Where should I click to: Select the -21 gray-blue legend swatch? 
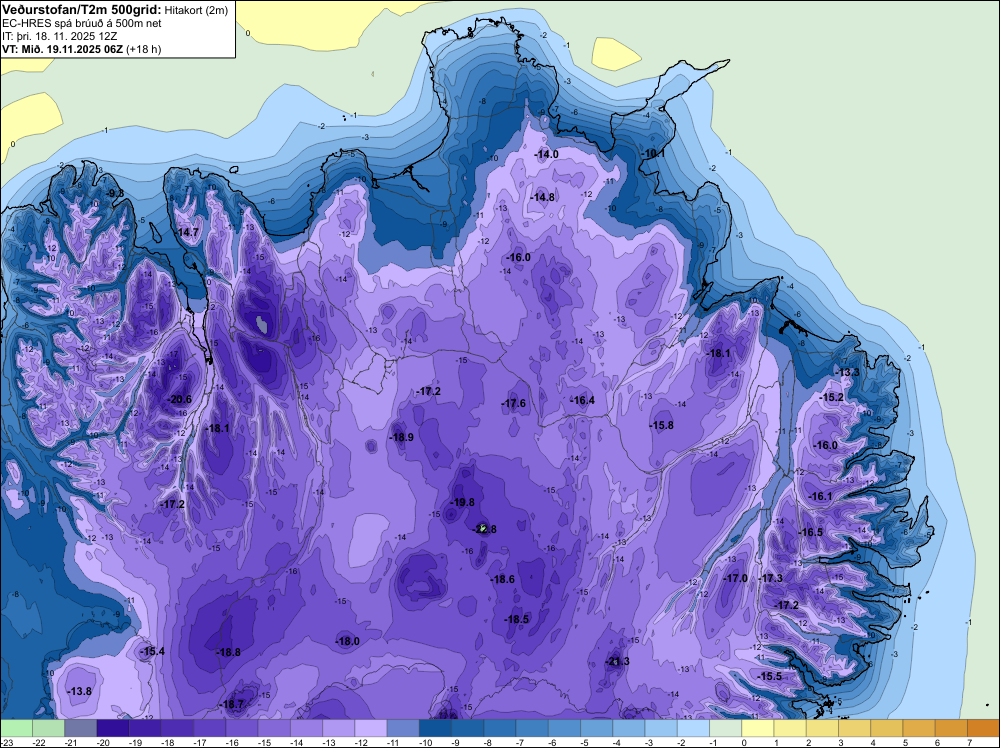point(80,728)
